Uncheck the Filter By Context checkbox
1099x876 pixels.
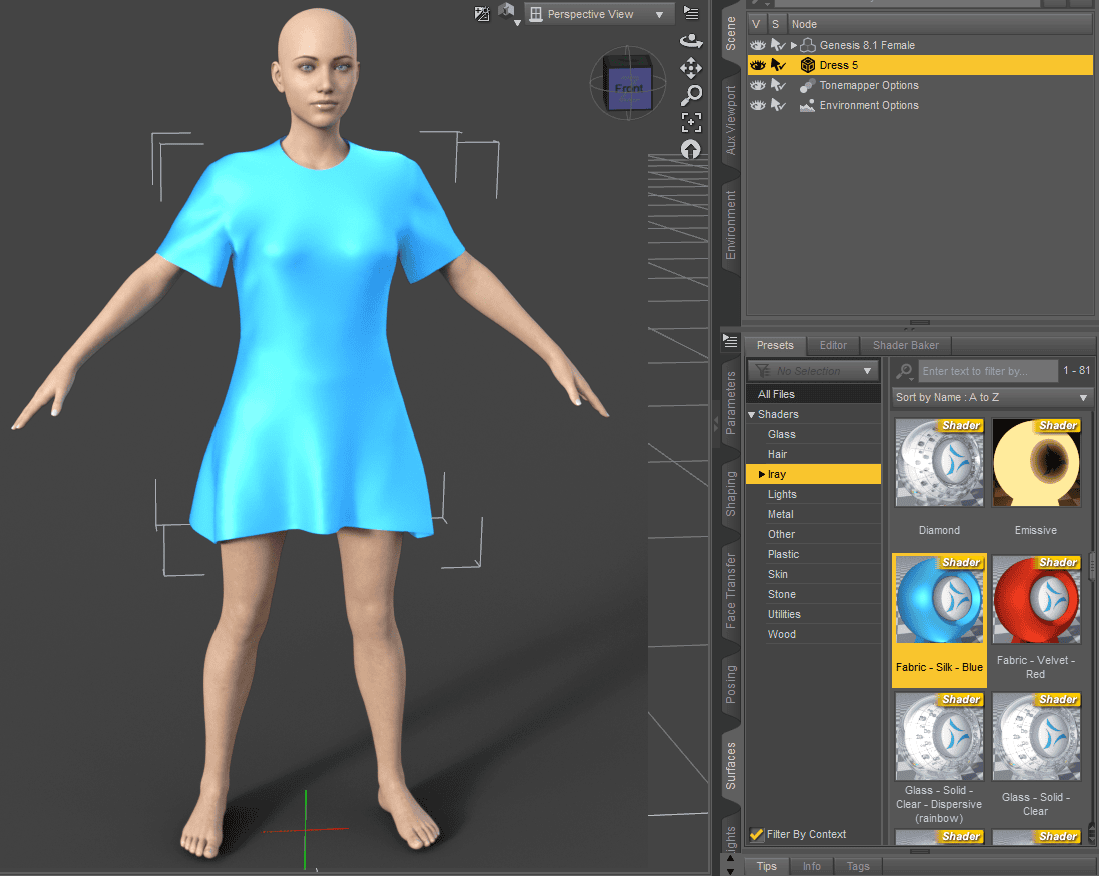pos(757,834)
